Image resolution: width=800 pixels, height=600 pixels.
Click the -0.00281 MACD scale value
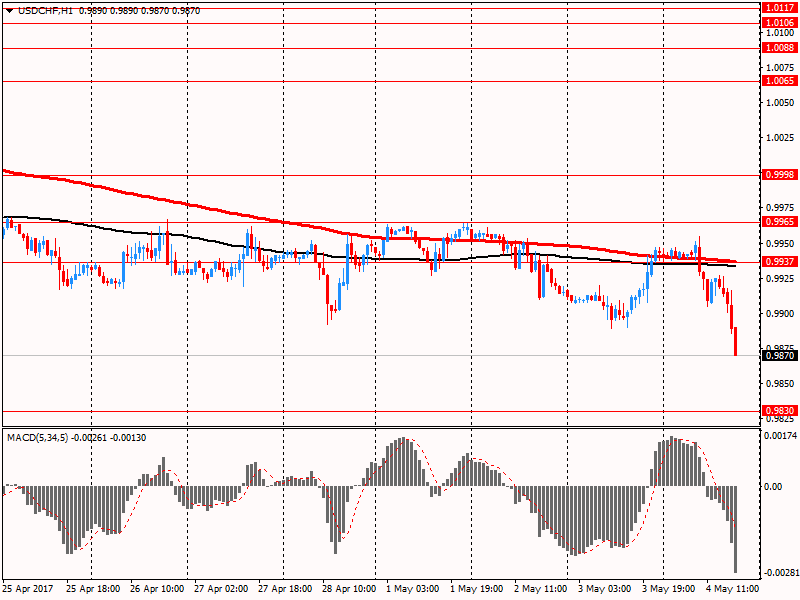[x=780, y=572]
